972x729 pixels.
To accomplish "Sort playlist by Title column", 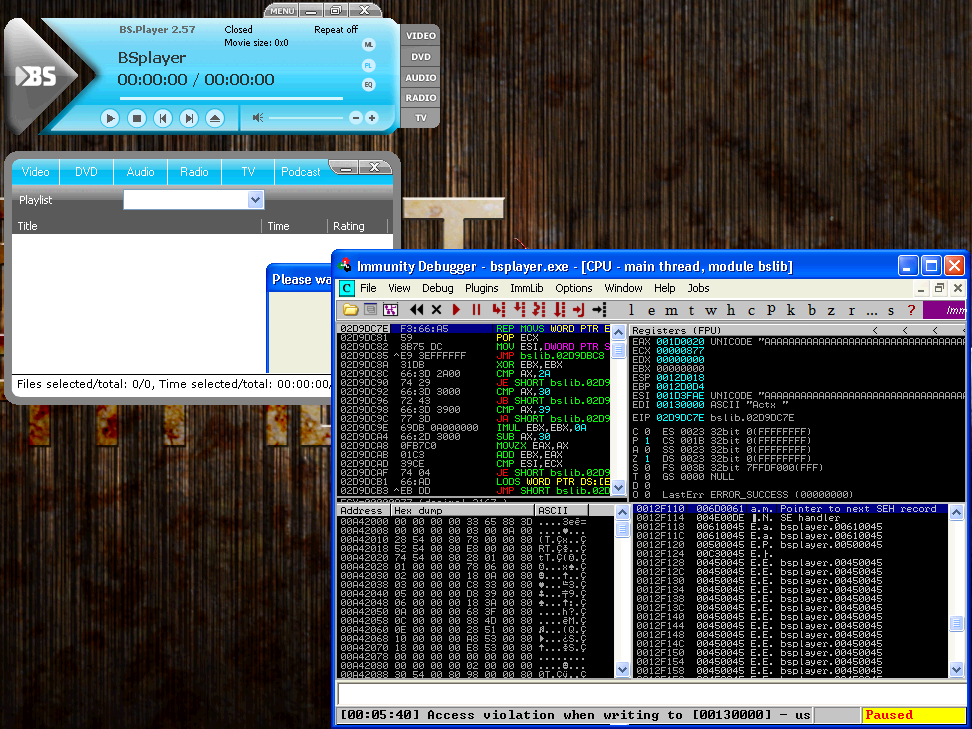I will point(136,226).
